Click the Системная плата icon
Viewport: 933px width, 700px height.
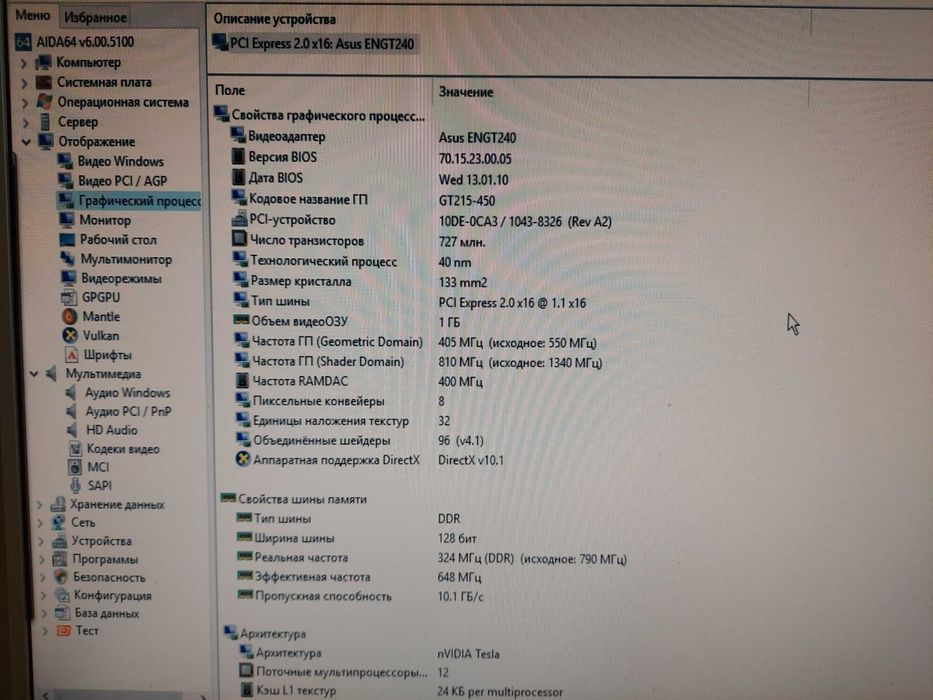tap(44, 82)
